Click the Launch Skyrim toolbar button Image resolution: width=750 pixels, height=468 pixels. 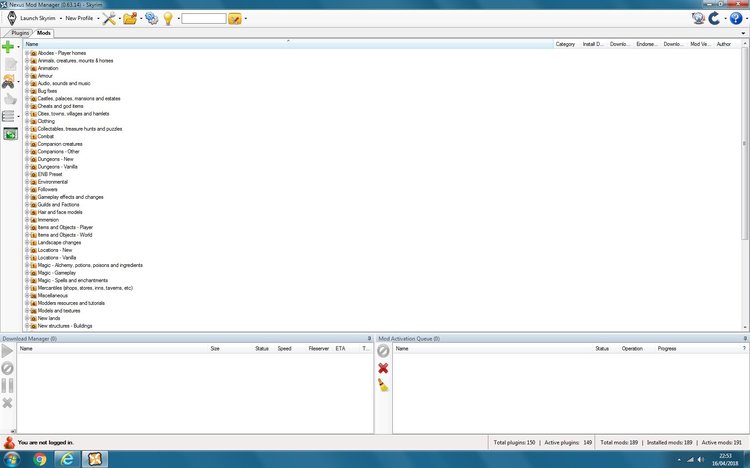(32, 18)
